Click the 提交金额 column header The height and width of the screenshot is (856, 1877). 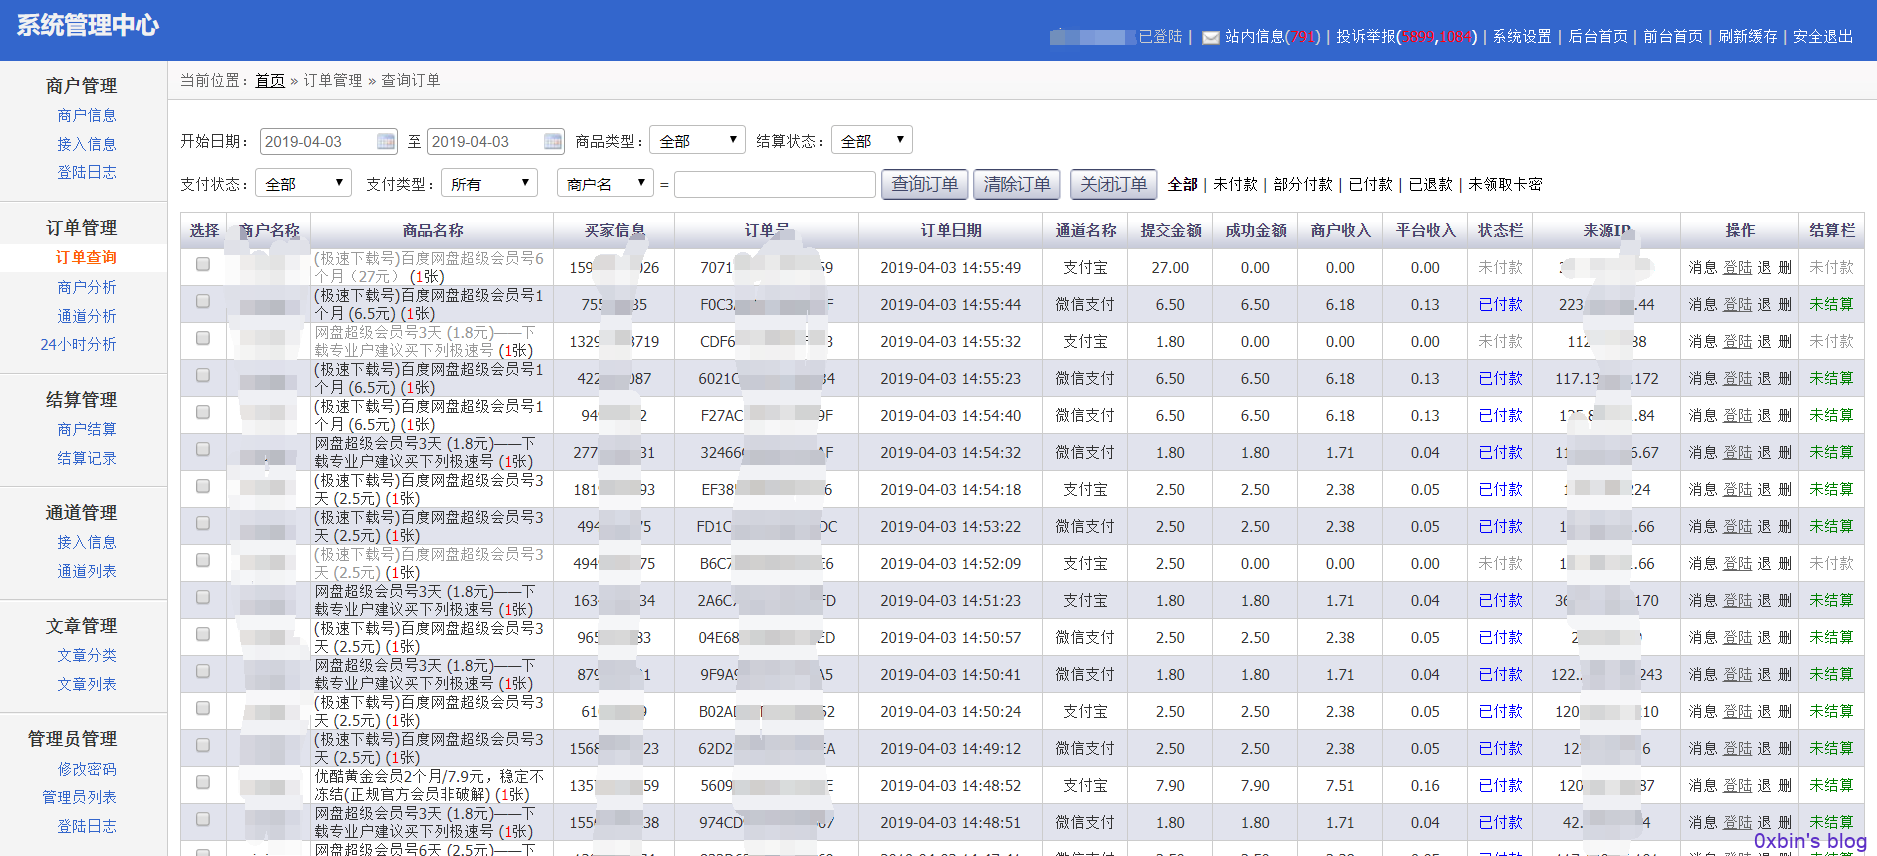point(1171,230)
